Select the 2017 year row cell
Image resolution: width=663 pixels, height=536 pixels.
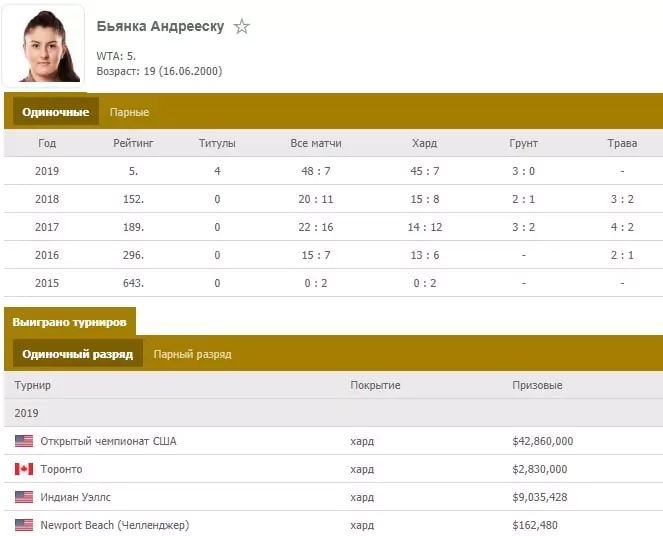(47, 227)
